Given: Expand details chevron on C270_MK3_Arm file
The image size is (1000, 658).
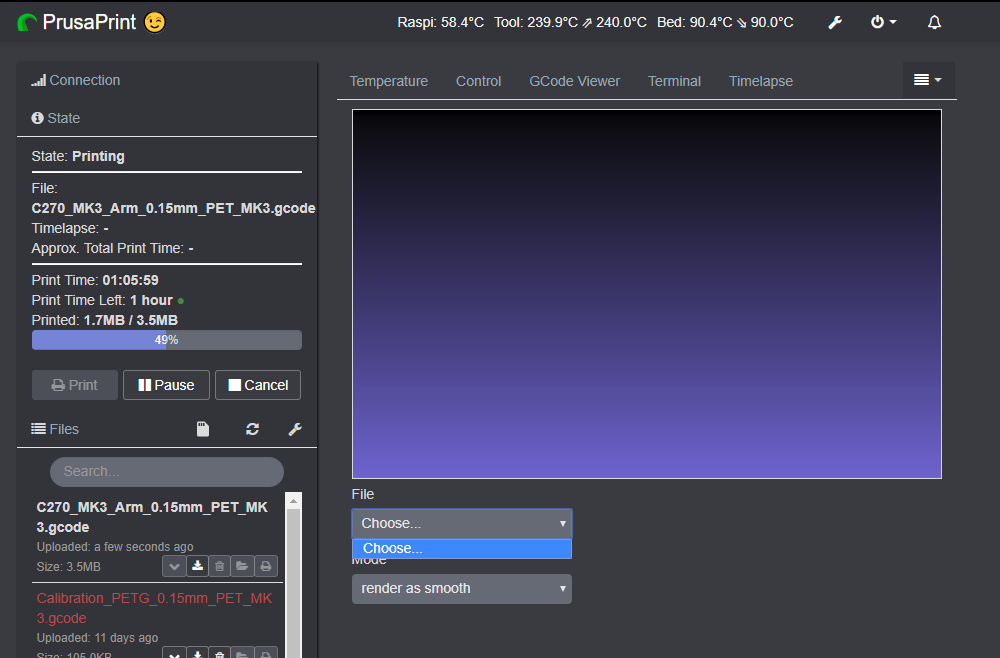Looking at the screenshot, I should pos(173,566).
